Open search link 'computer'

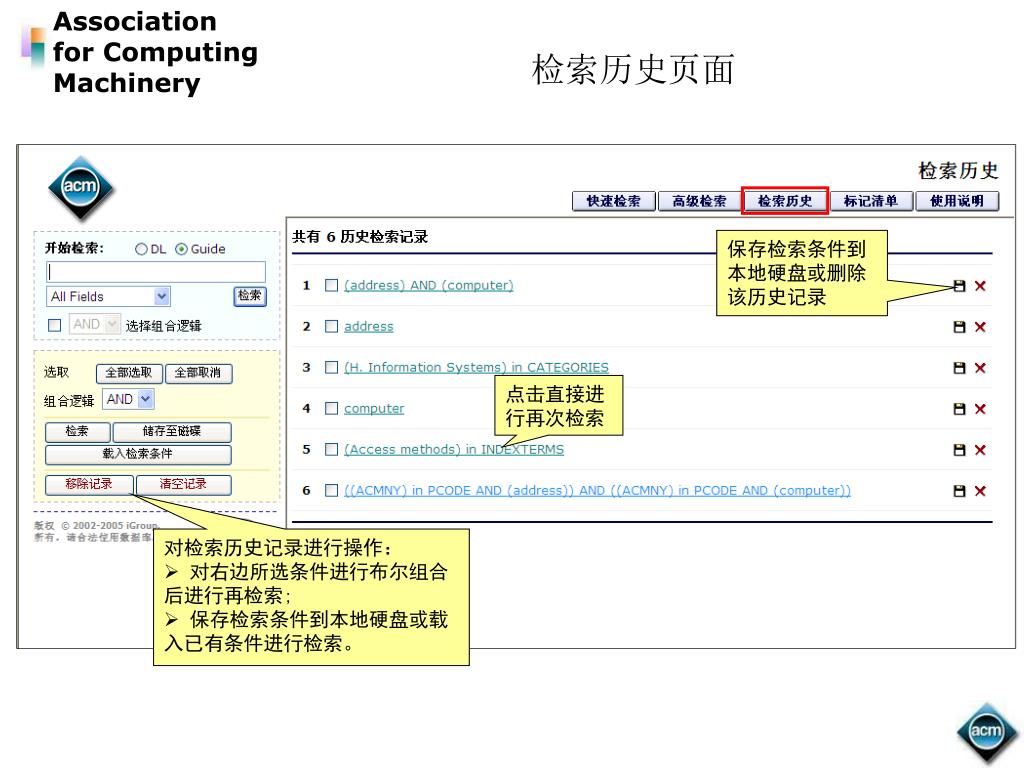pyautogui.click(x=374, y=408)
